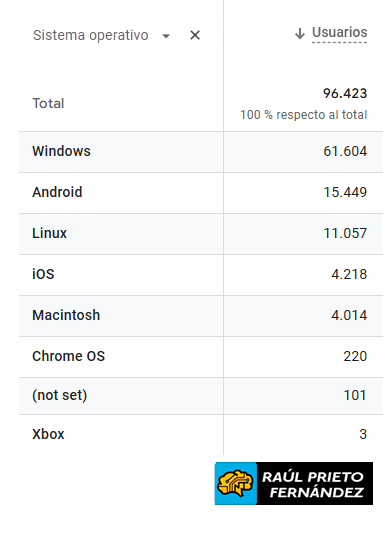
Task: Click the total users figure 96.423
Action: [x=345, y=93]
